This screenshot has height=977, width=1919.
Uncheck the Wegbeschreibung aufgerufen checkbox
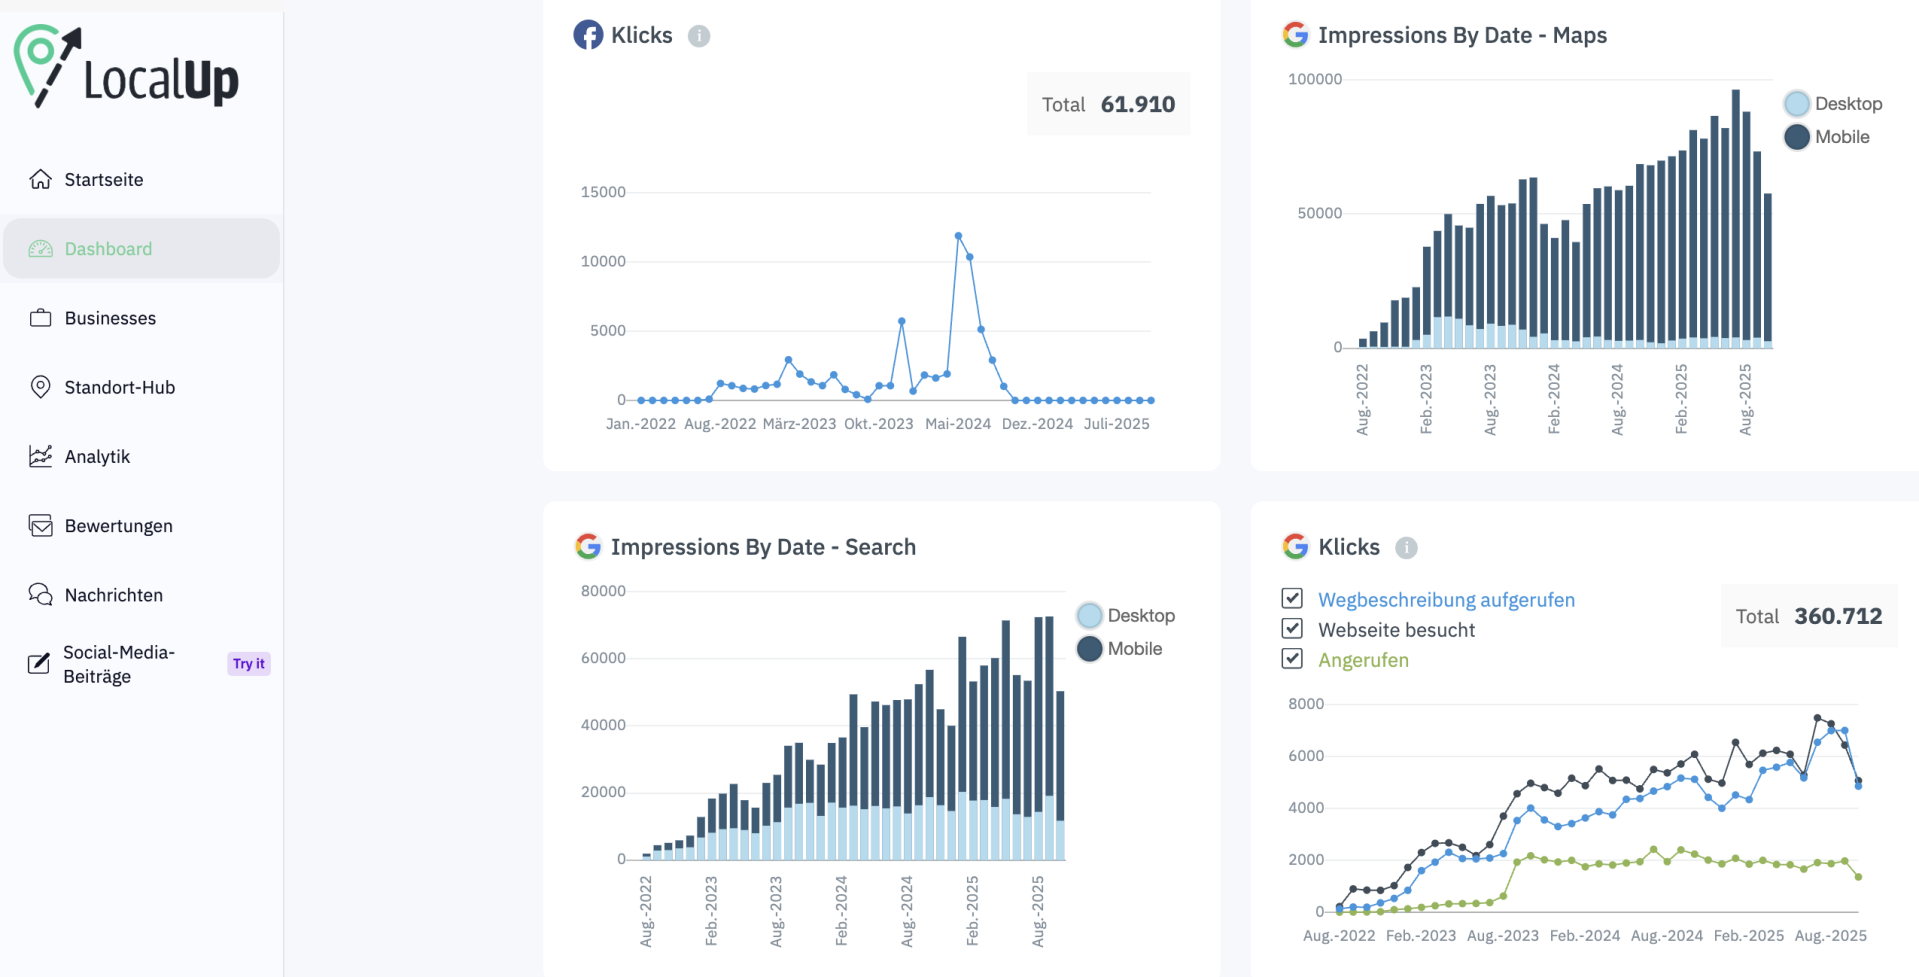click(x=1292, y=599)
